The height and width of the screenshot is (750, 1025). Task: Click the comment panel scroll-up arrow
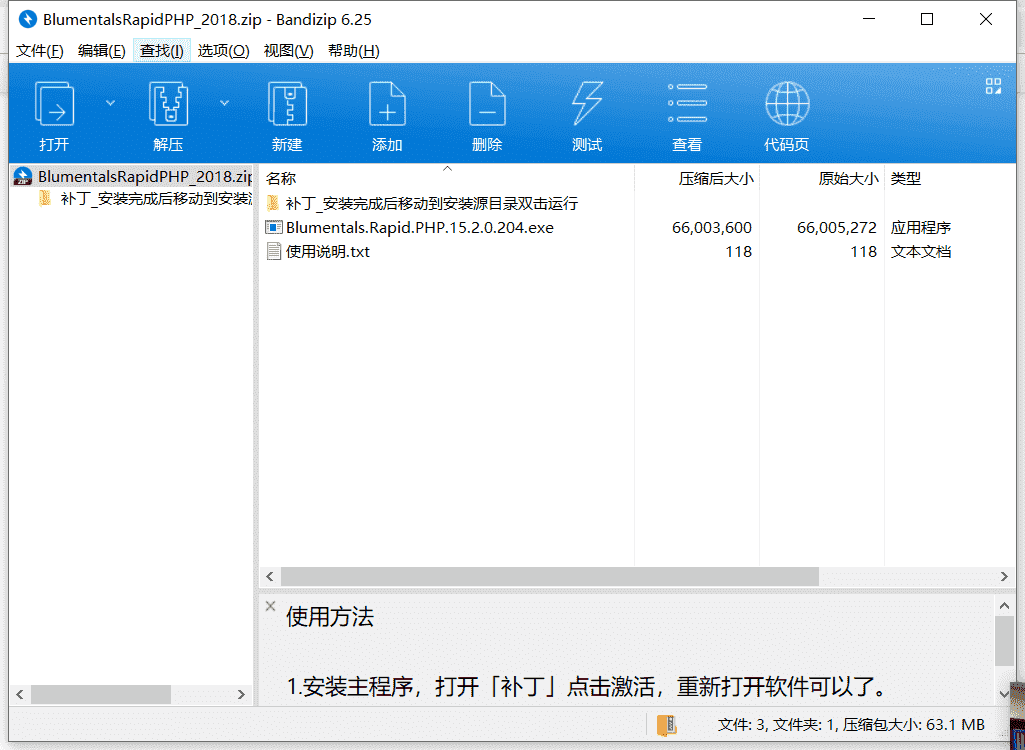pyautogui.click(x=1004, y=606)
